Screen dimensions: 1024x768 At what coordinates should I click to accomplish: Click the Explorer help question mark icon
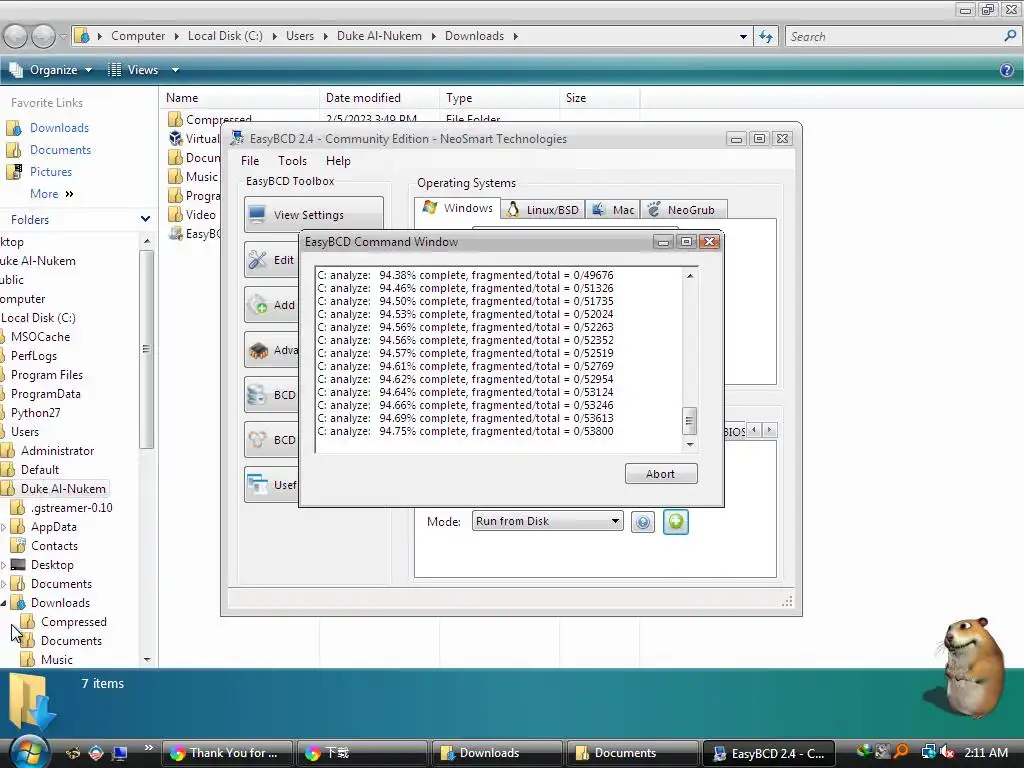[x=1006, y=70]
